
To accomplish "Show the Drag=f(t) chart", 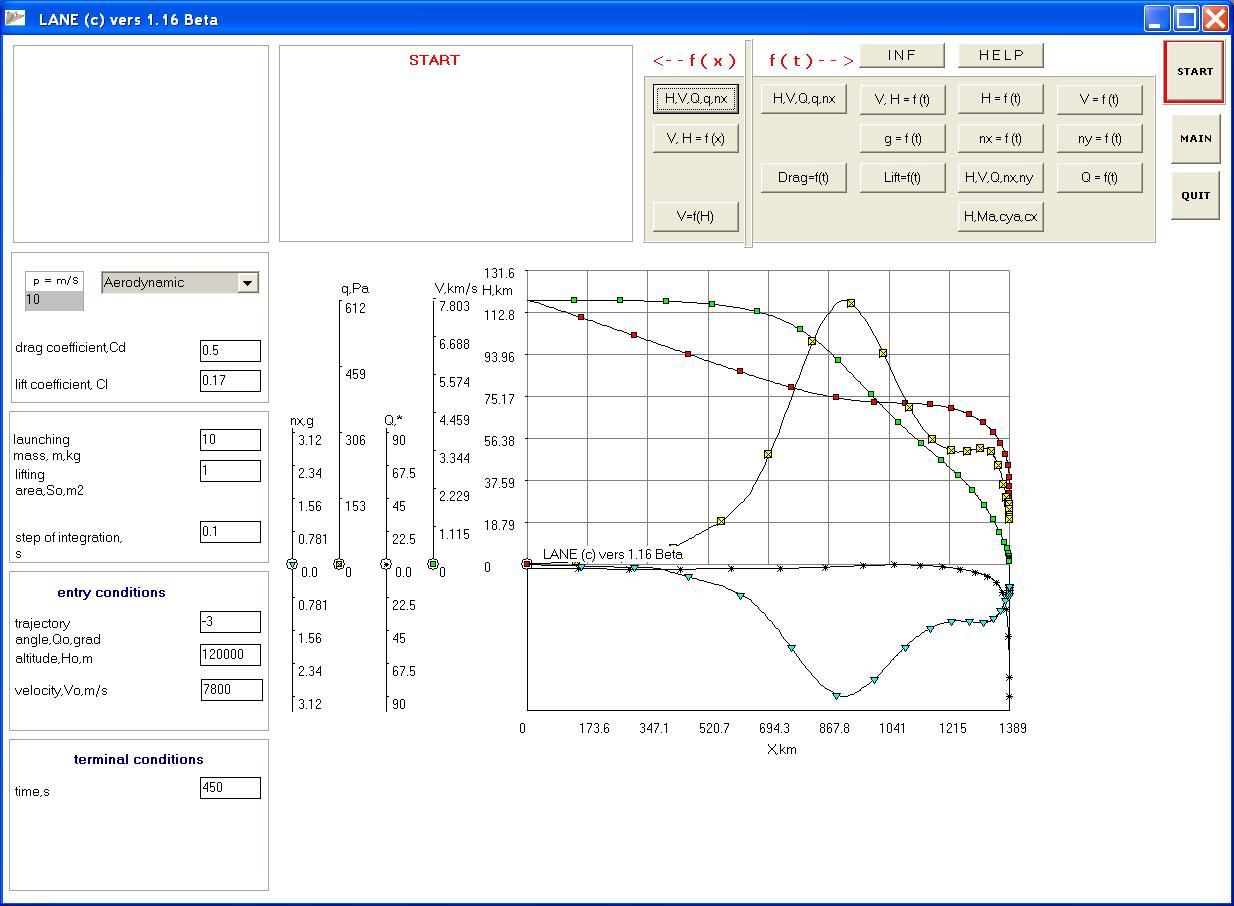I will click(x=803, y=178).
